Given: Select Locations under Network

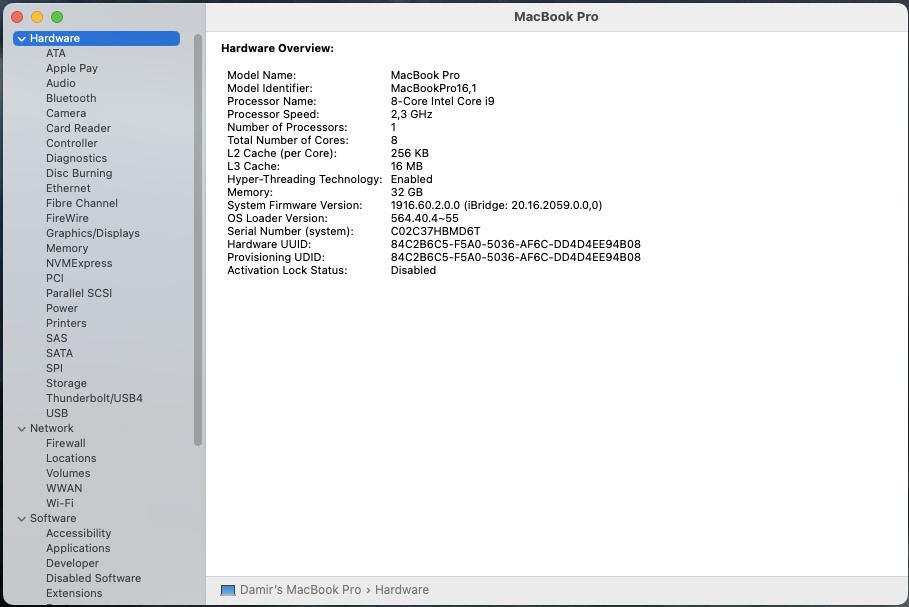Looking at the screenshot, I should pos(71,459).
